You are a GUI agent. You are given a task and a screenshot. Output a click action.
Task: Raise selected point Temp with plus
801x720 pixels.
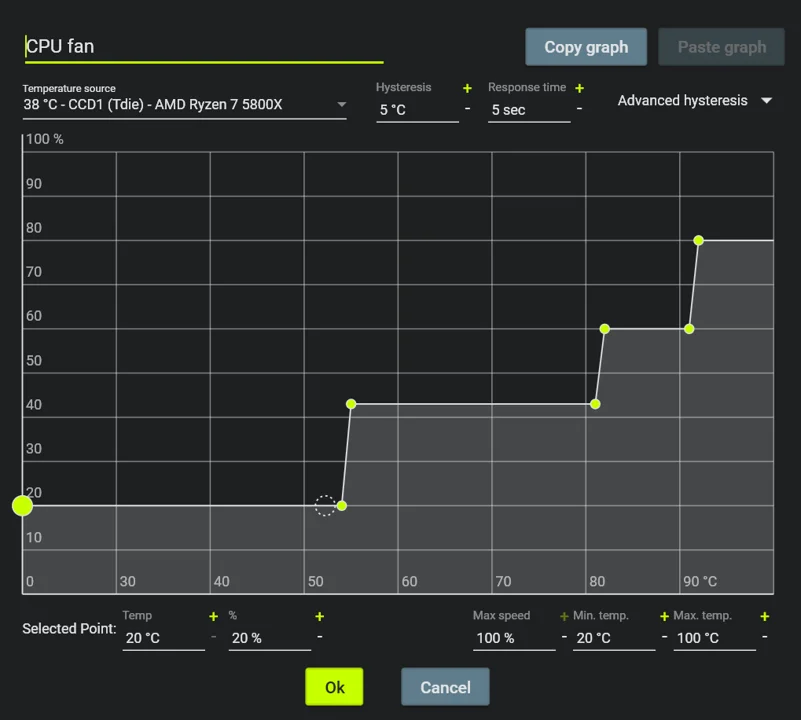214,617
